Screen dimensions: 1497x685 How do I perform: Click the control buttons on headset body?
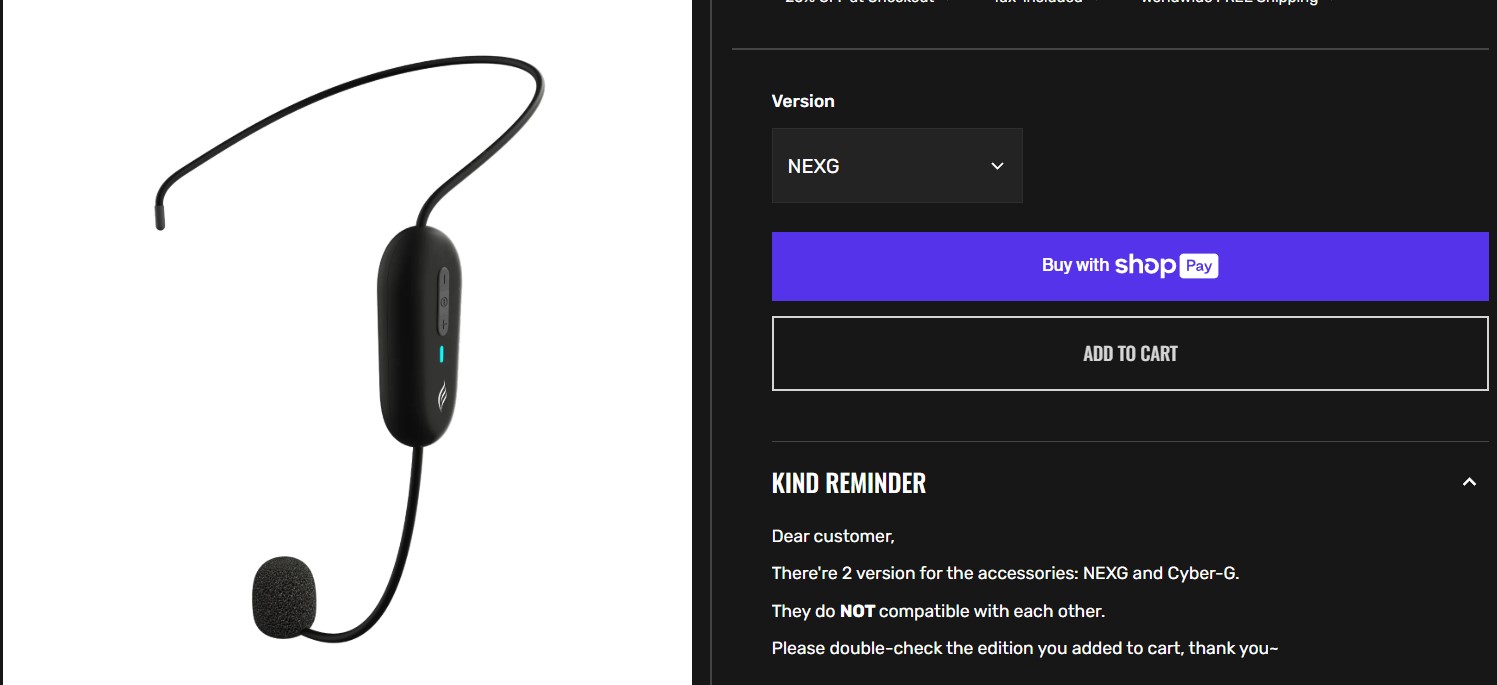[x=442, y=300]
